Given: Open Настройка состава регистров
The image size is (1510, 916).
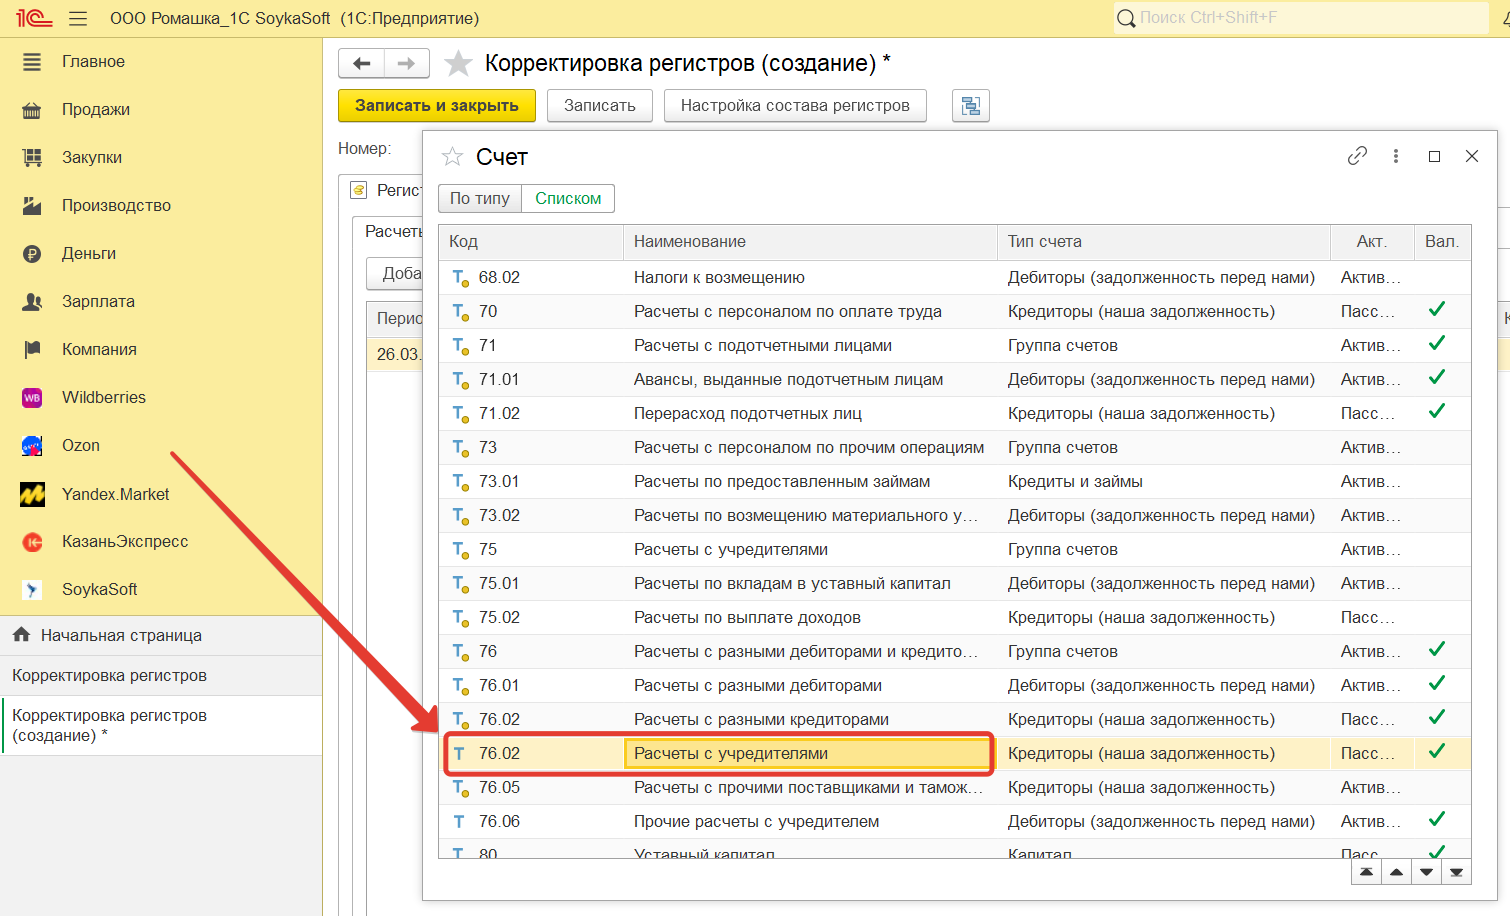Looking at the screenshot, I should [795, 106].
